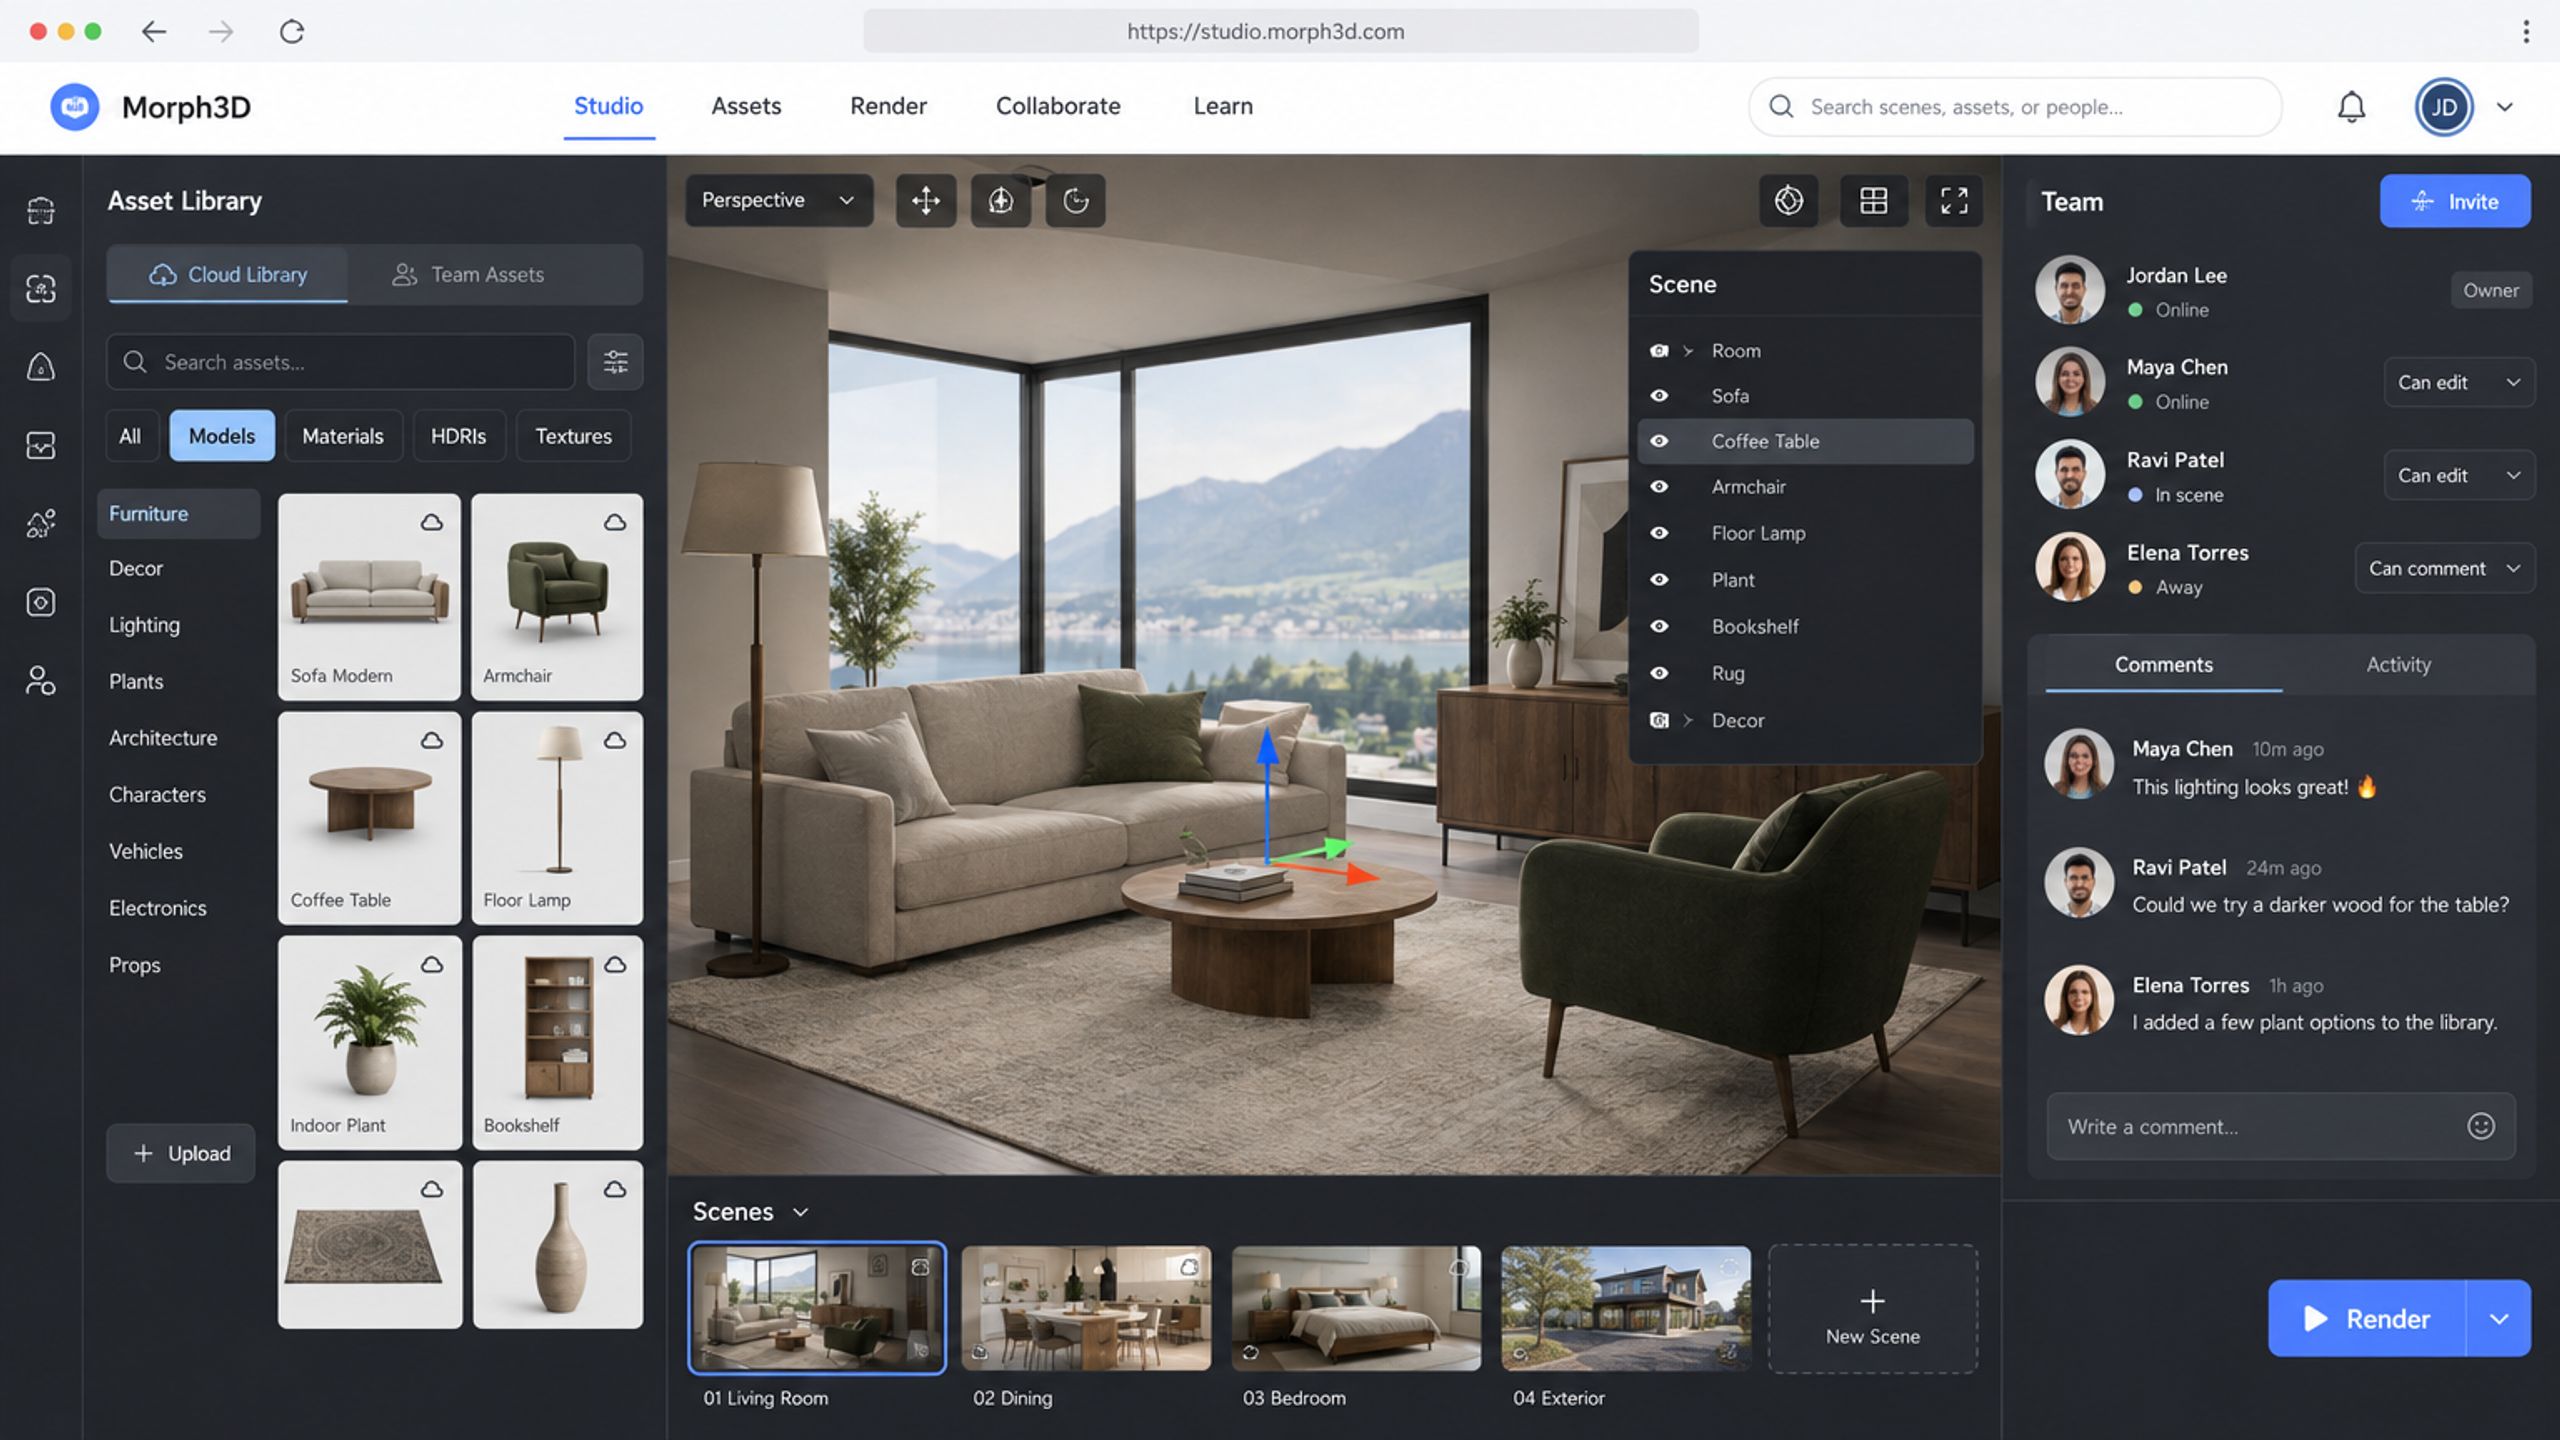Open the Render options arrow dropdown
The image size is (2560, 1440).
pos(2498,1318)
